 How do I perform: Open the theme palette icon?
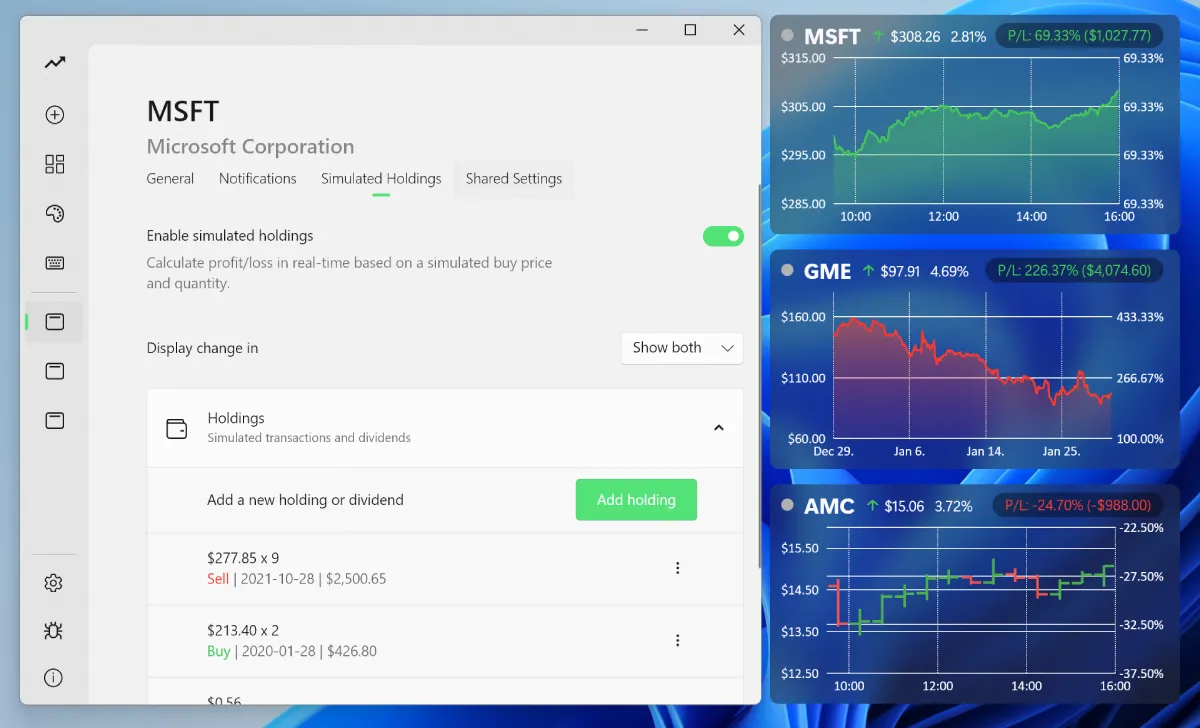(53, 213)
